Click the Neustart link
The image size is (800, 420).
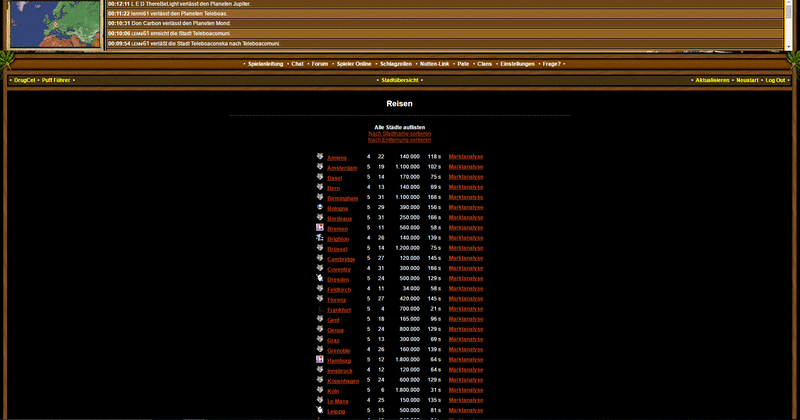point(747,80)
